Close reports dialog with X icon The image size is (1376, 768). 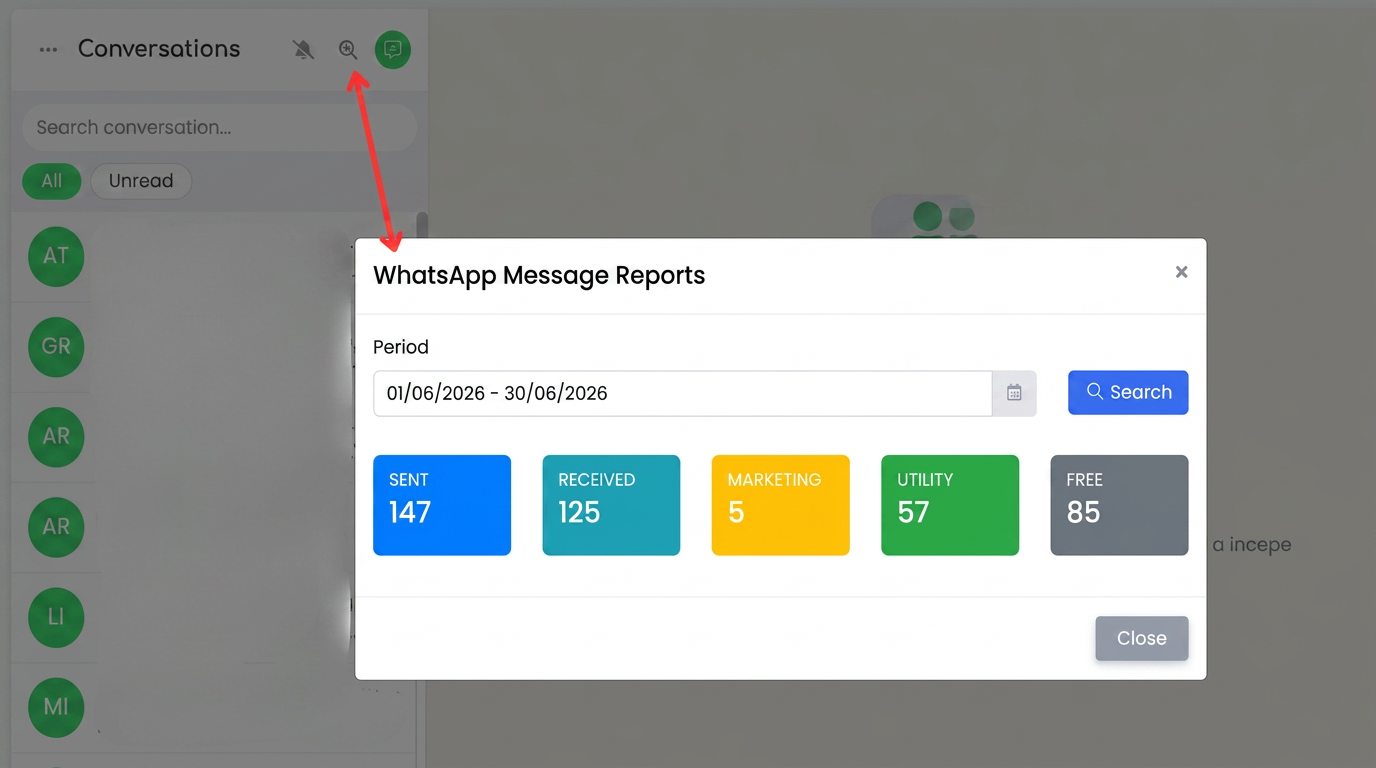click(1181, 272)
